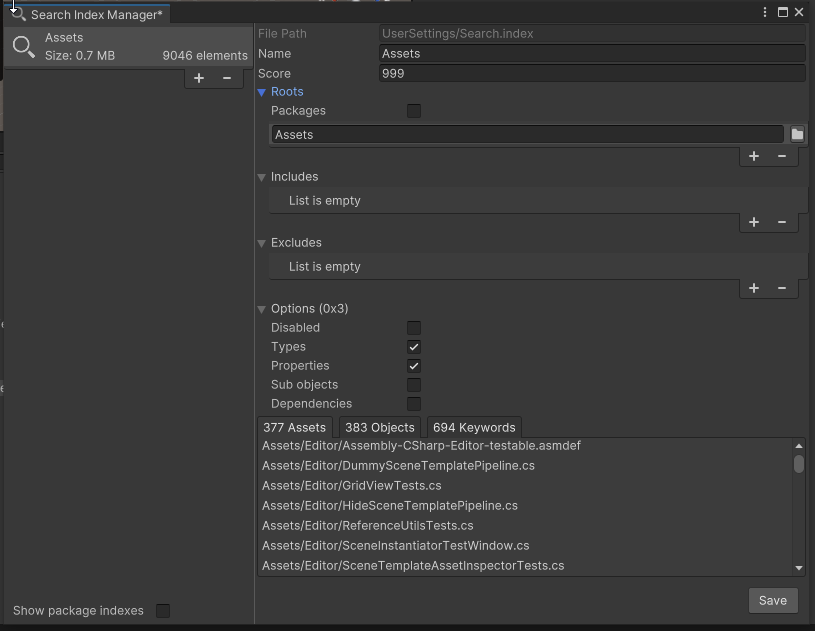Toggle Show package indexes checkbox
Viewport: 815px width, 631px height.
point(163,611)
